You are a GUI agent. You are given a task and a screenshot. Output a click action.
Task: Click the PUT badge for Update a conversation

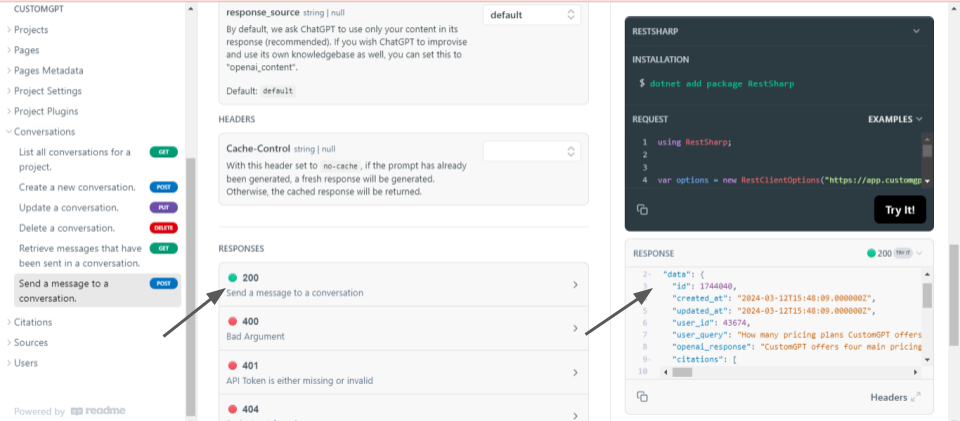[x=163, y=207]
